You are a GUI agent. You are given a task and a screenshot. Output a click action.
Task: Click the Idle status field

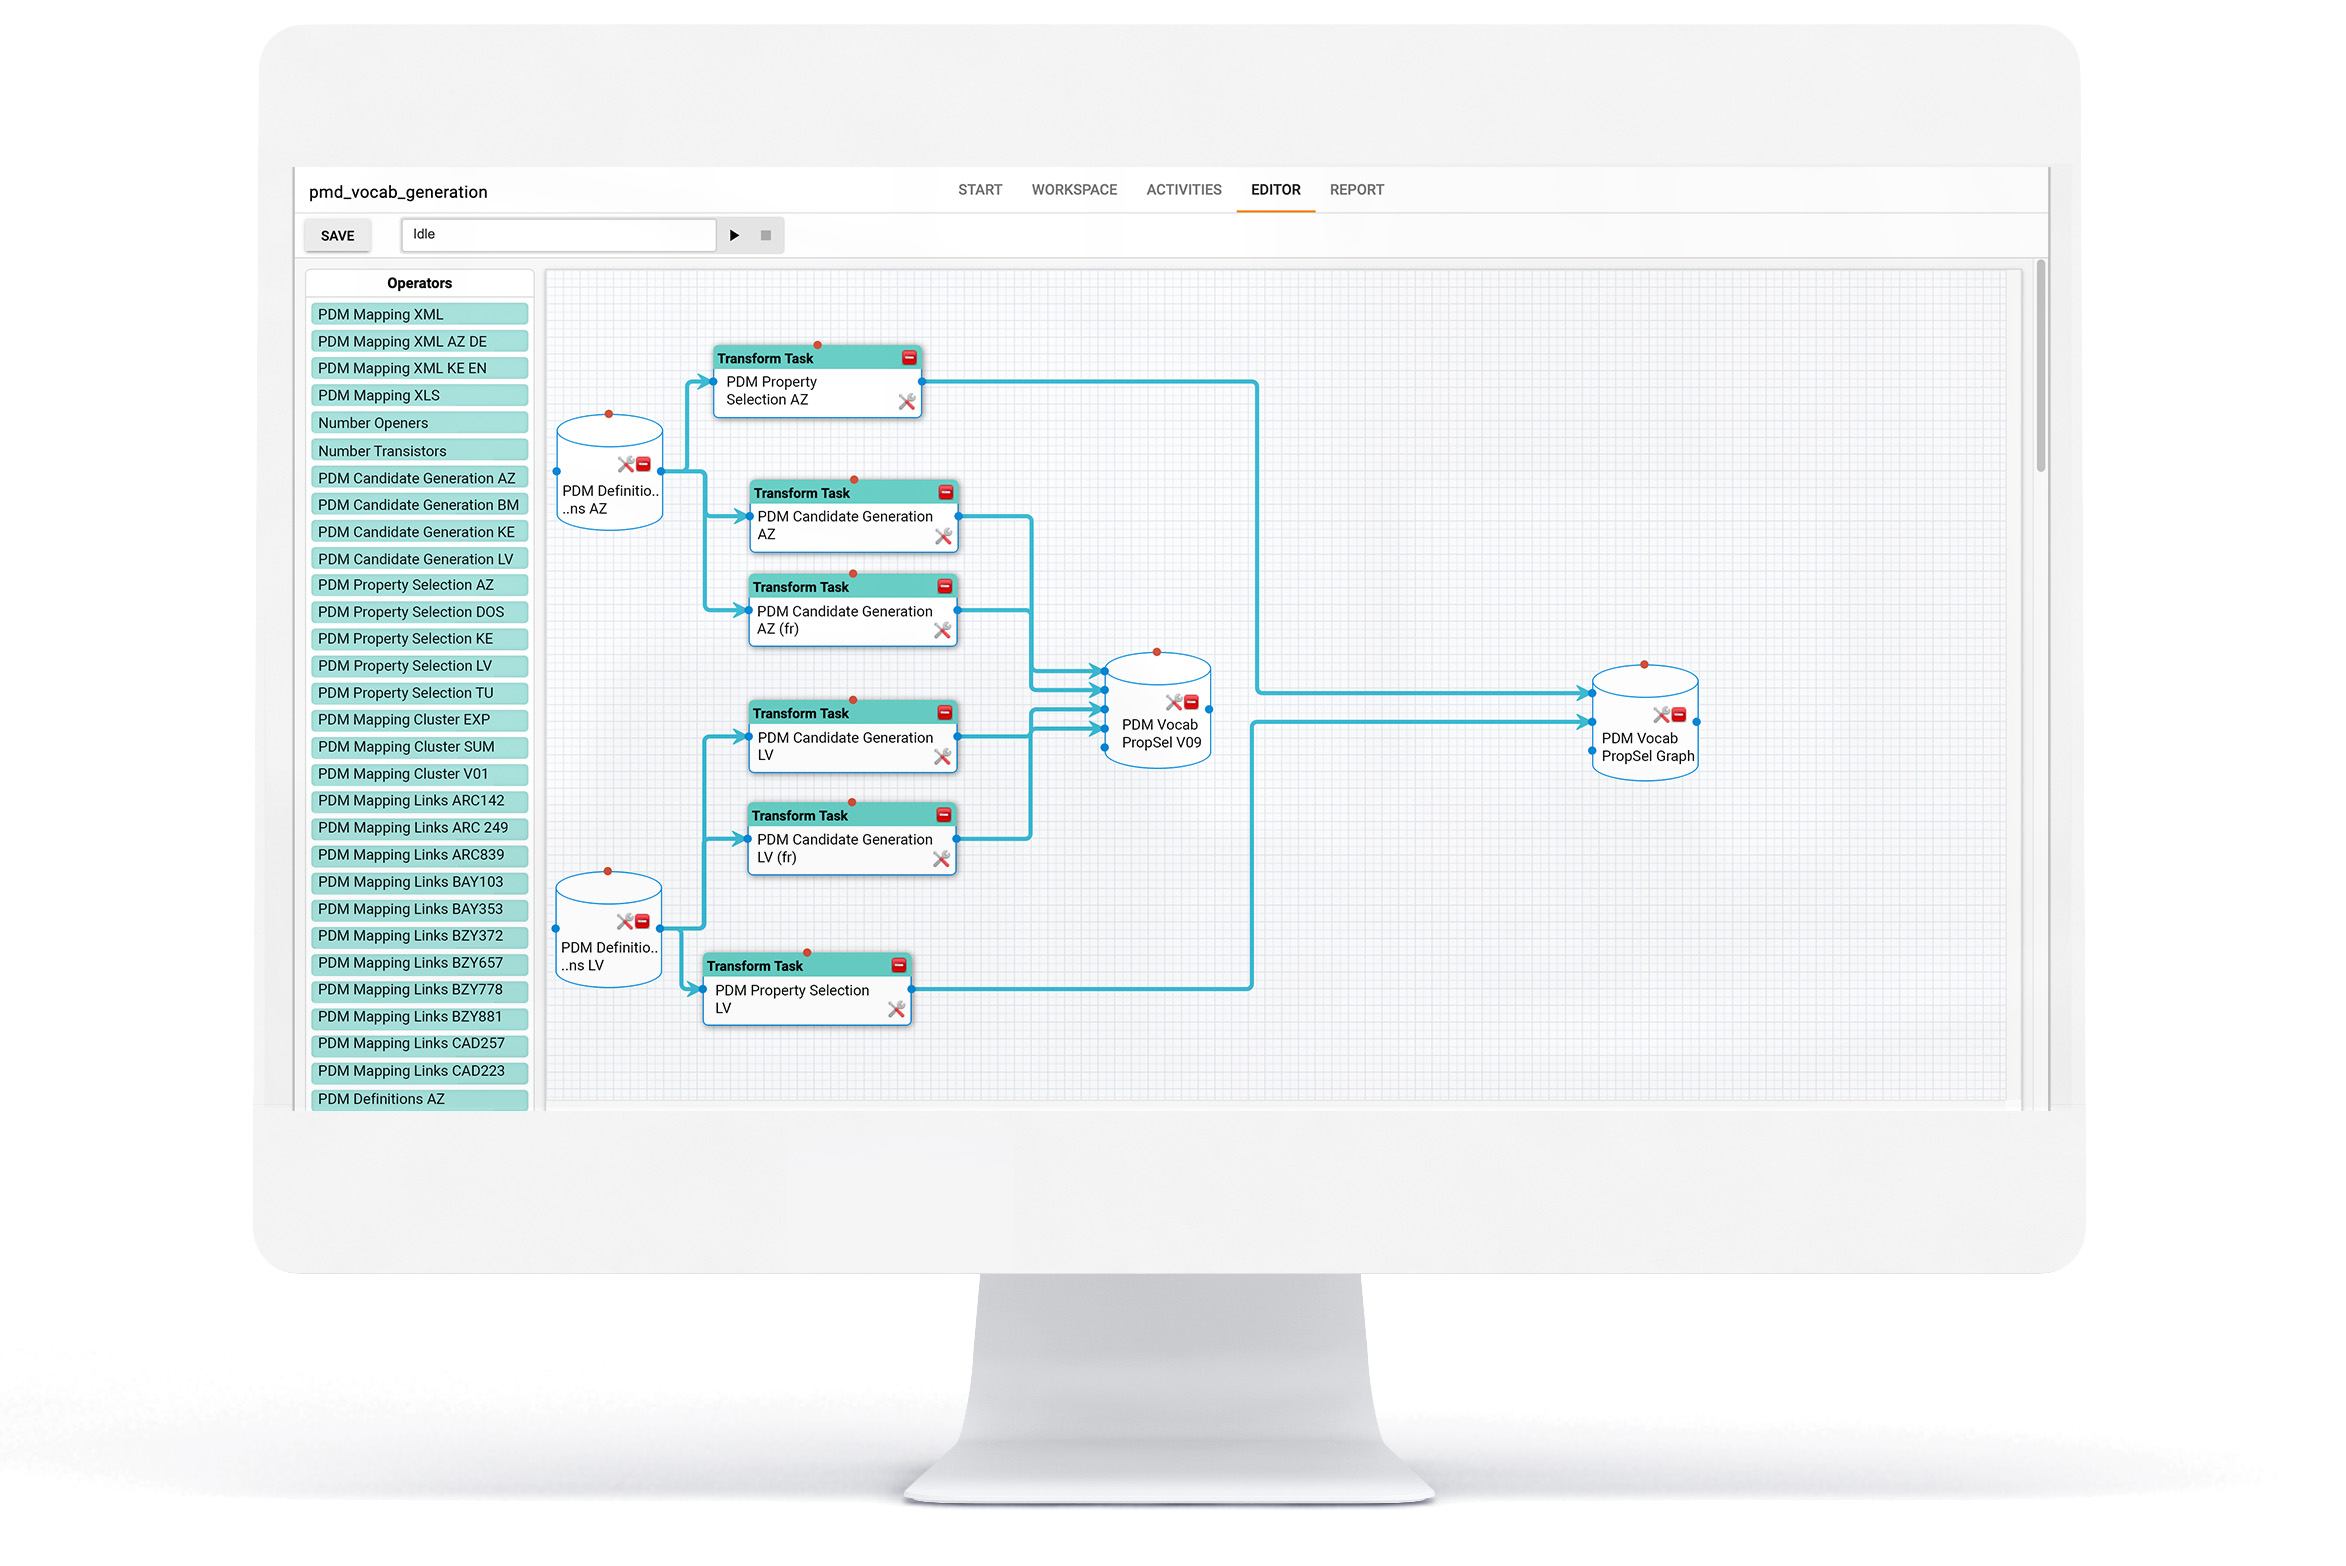[x=558, y=234]
